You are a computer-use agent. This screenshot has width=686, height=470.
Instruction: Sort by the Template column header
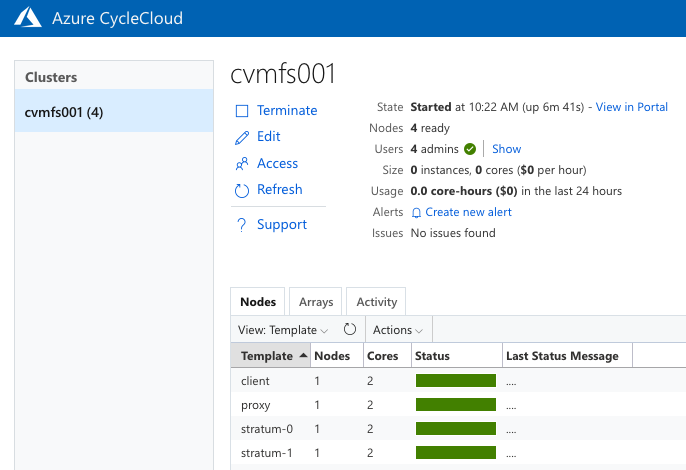click(269, 356)
